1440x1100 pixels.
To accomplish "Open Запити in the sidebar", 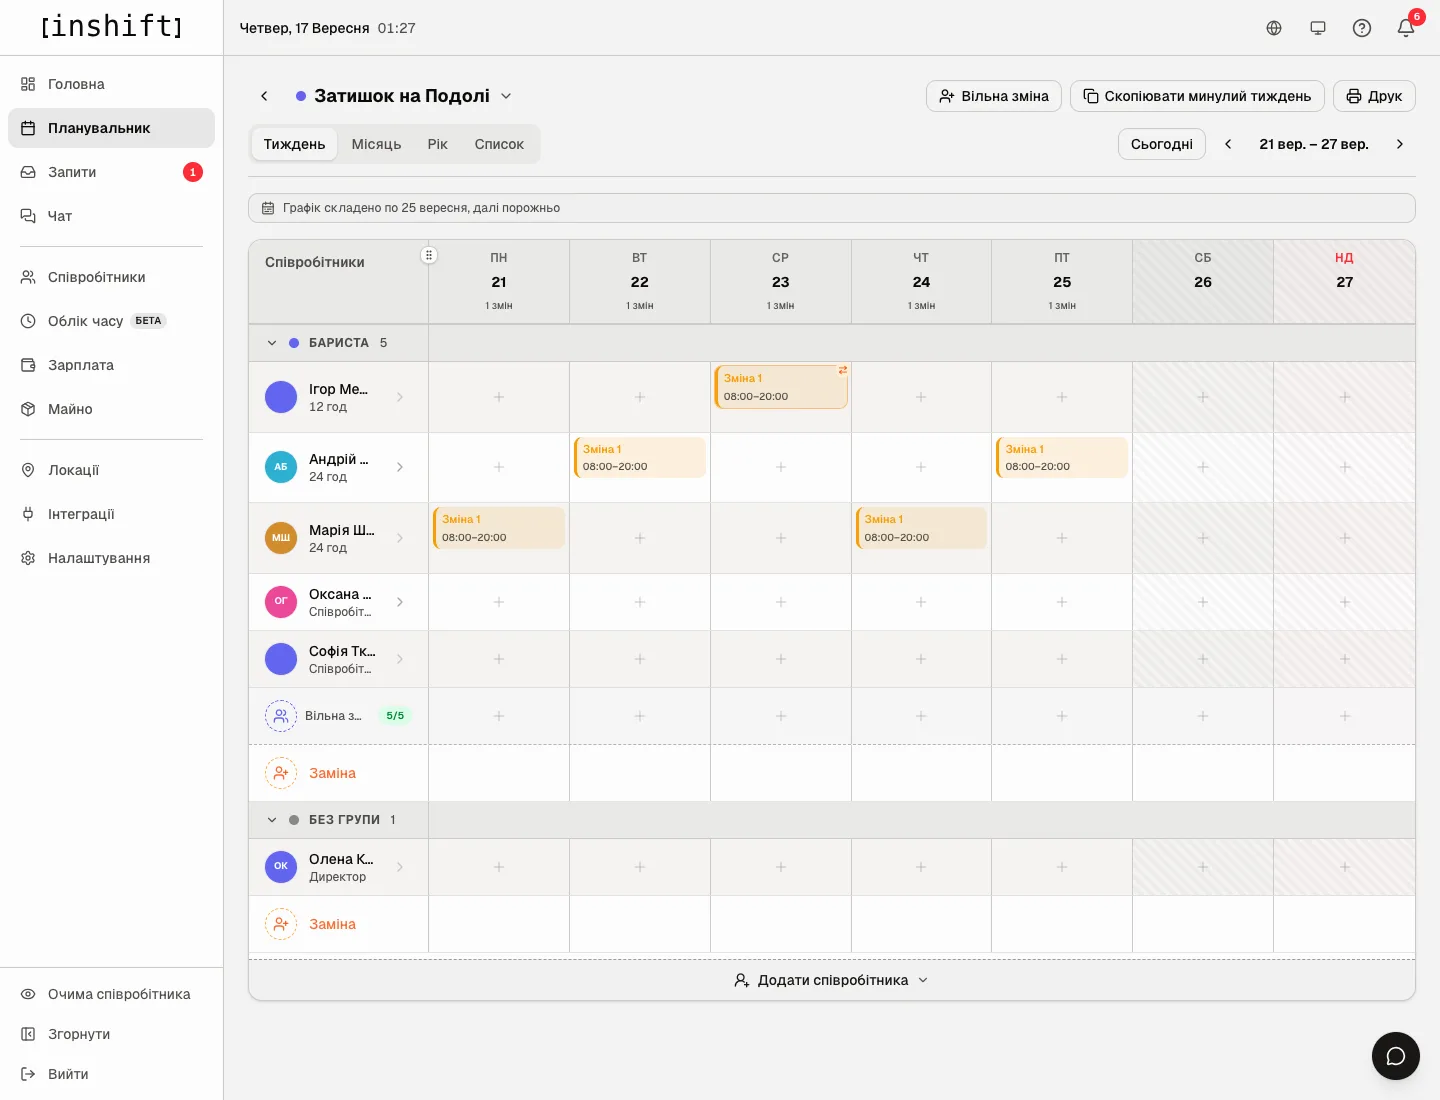I will tap(111, 172).
